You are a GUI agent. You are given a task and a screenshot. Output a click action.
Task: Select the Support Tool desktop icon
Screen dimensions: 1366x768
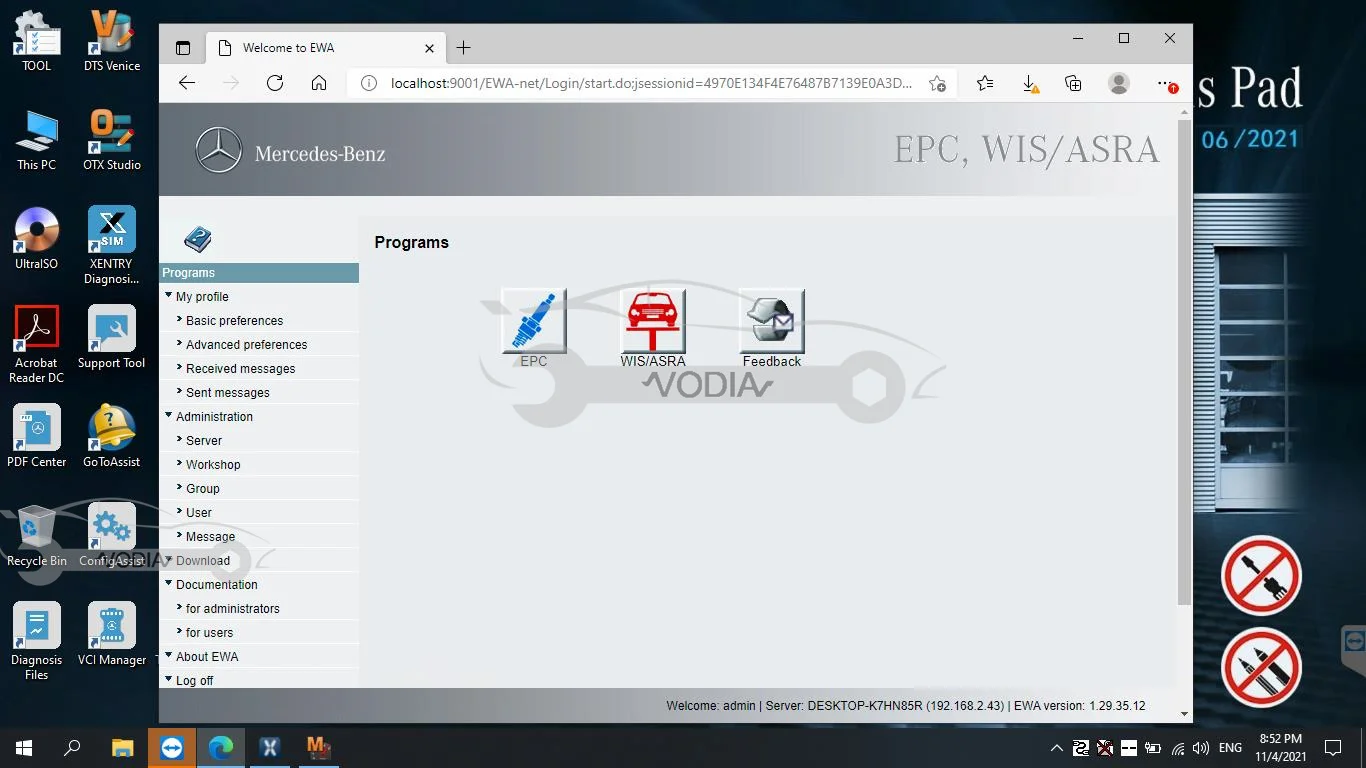112,338
